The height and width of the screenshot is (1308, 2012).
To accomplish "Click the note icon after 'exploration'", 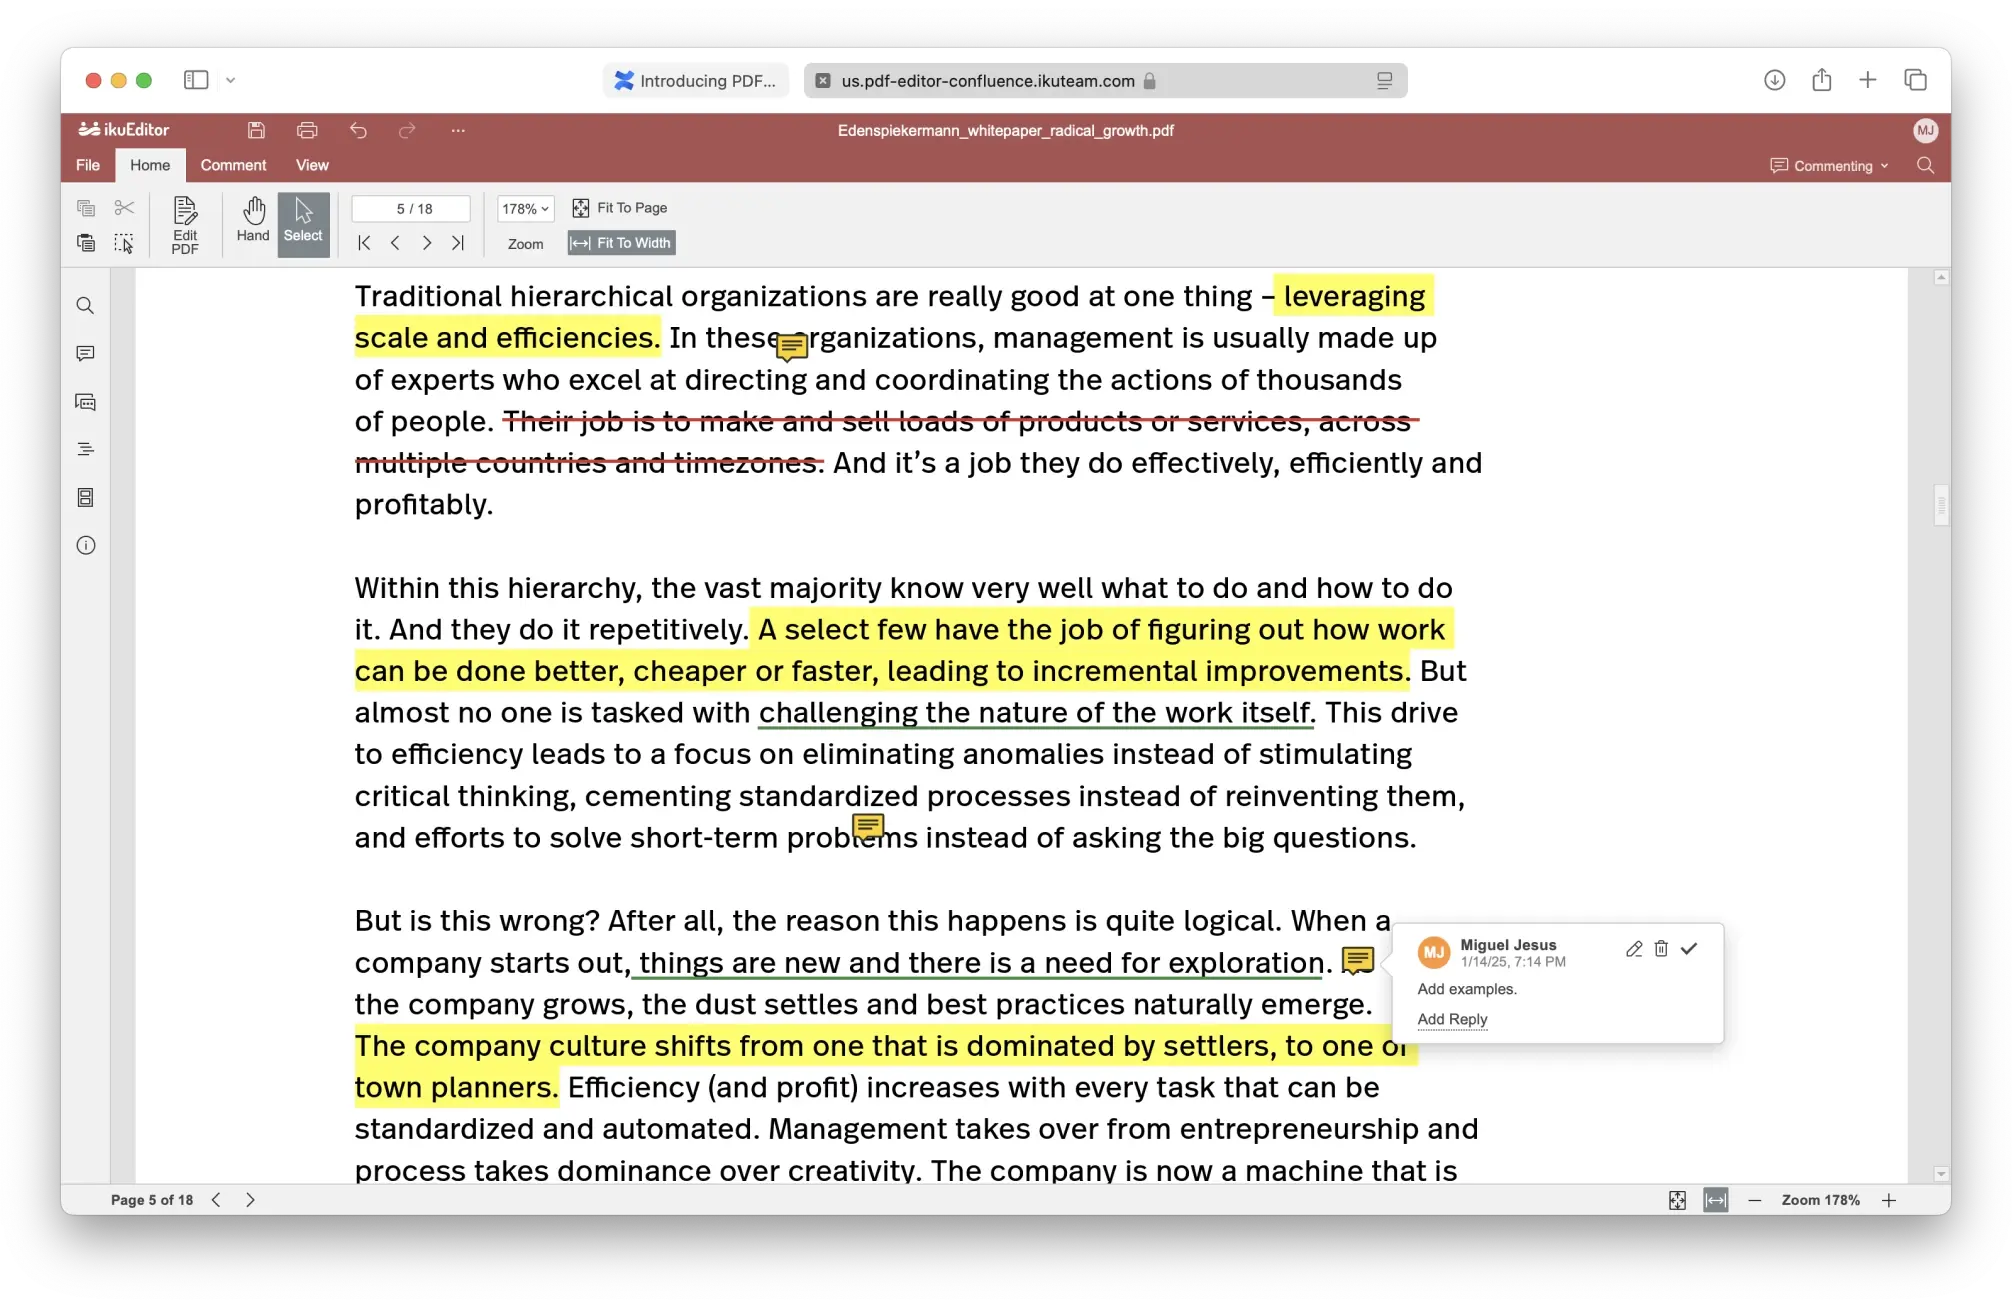I will pyautogui.click(x=1357, y=961).
